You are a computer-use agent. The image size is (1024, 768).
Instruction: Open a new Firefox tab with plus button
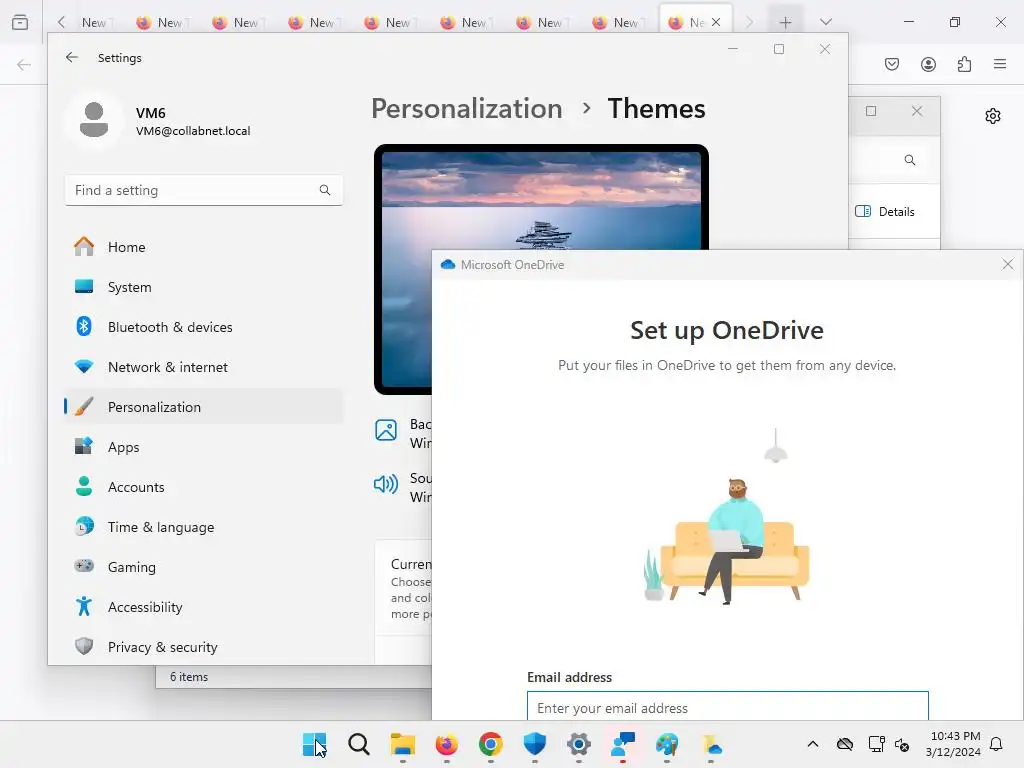pyautogui.click(x=785, y=22)
